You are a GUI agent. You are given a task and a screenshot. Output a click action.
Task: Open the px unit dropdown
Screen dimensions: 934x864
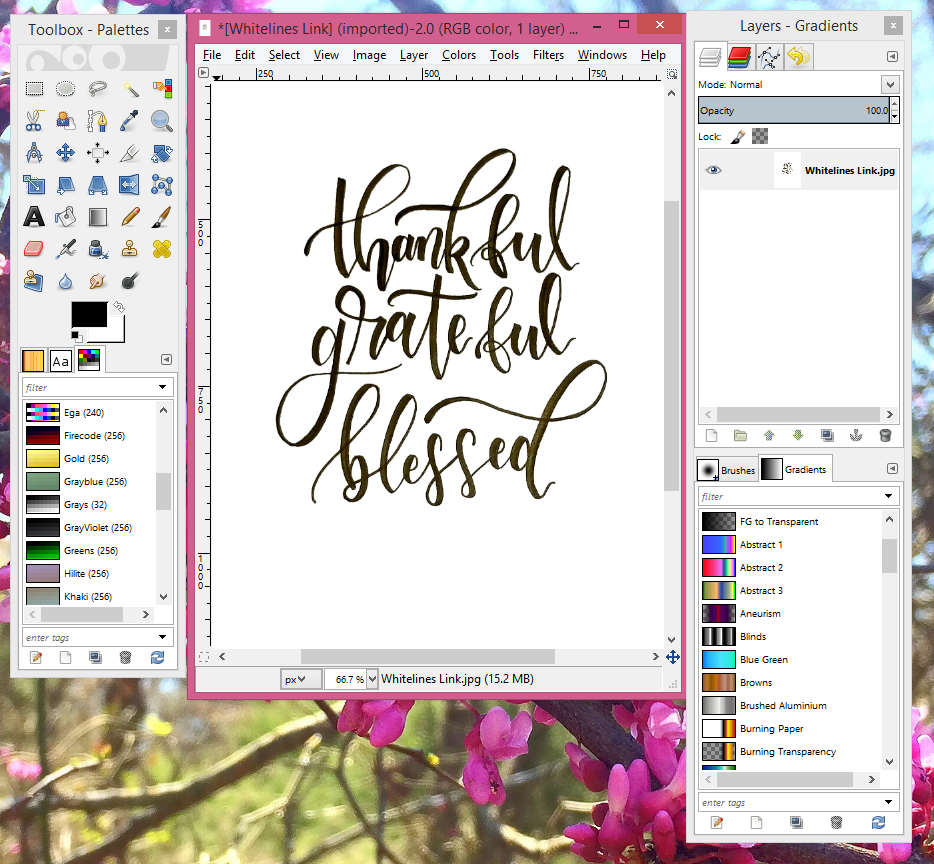301,679
